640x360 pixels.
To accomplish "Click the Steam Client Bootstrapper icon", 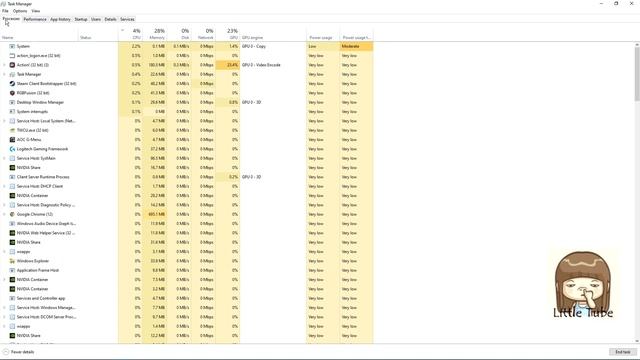I will (12, 84).
